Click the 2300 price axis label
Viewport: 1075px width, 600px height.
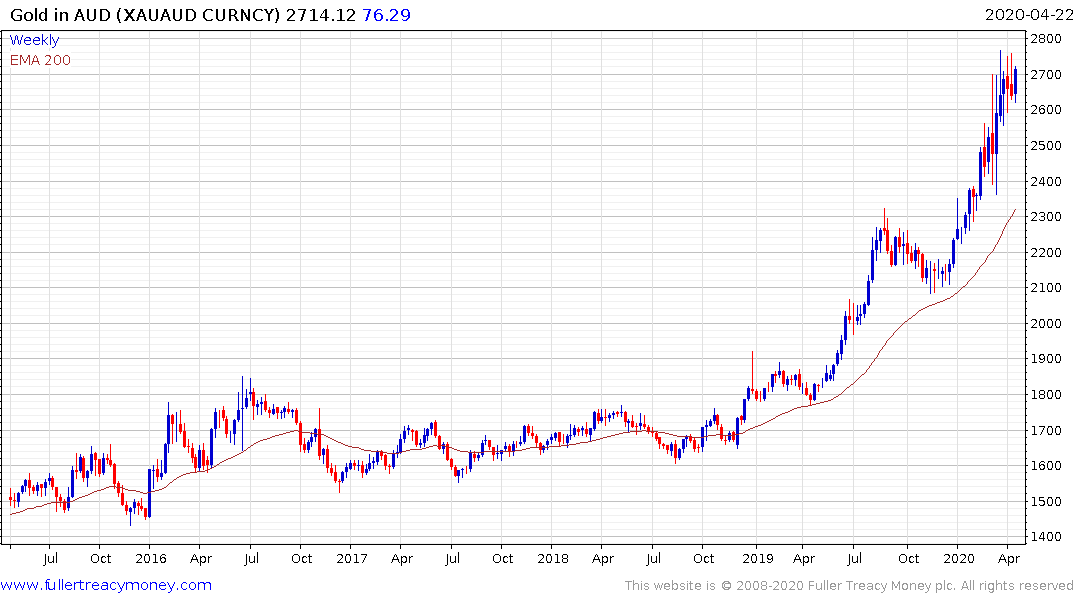[x=1046, y=217]
